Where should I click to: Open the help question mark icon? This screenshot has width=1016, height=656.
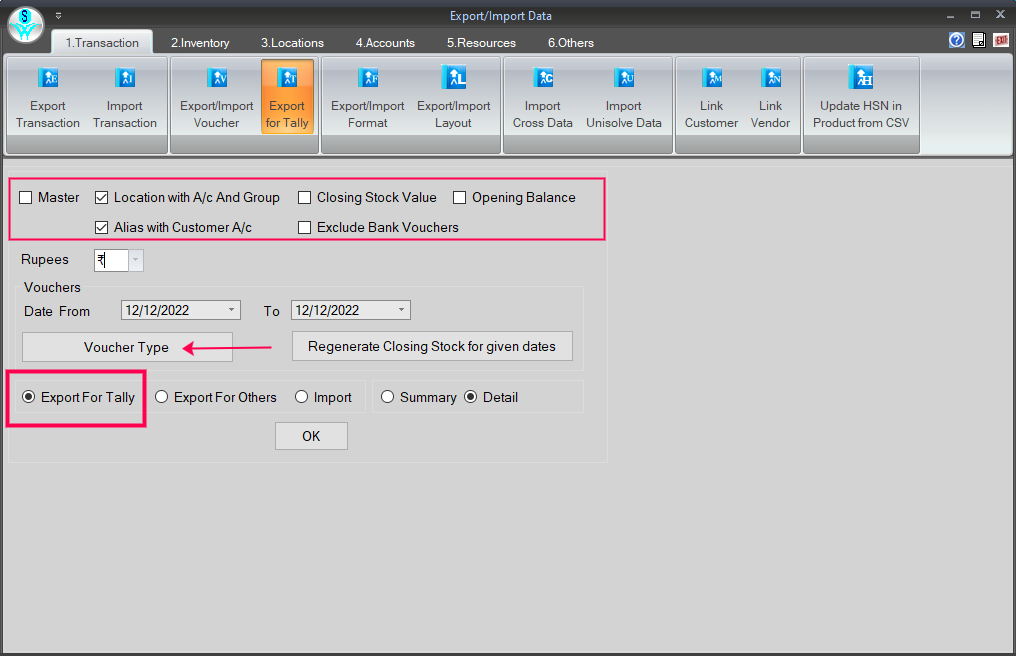click(956, 40)
